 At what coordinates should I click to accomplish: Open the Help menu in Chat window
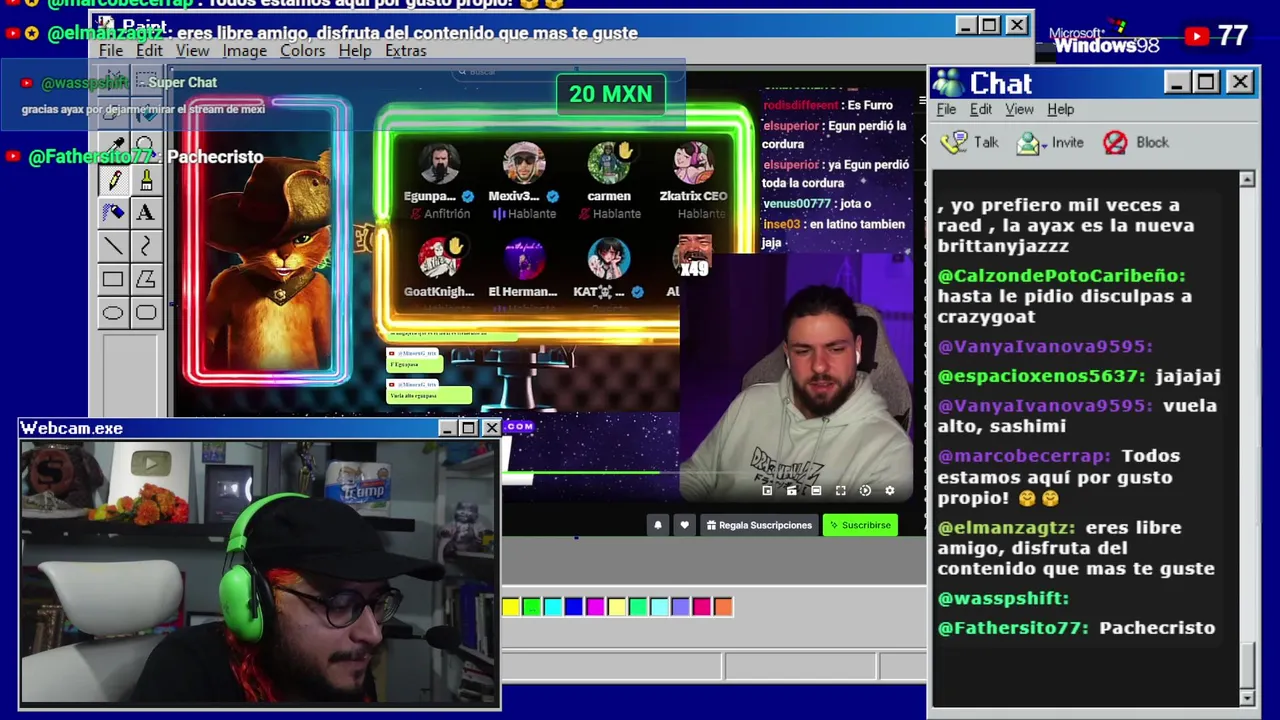pos(1060,110)
